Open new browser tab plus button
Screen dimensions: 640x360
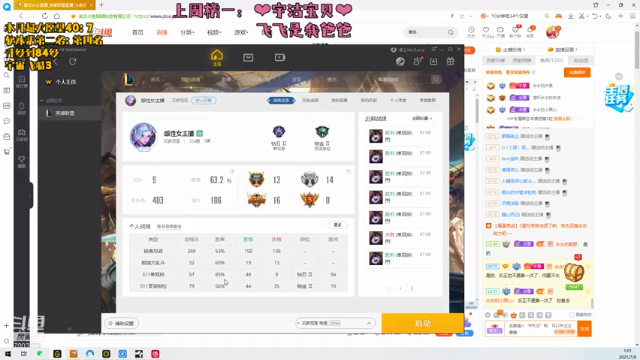pos(101,5)
